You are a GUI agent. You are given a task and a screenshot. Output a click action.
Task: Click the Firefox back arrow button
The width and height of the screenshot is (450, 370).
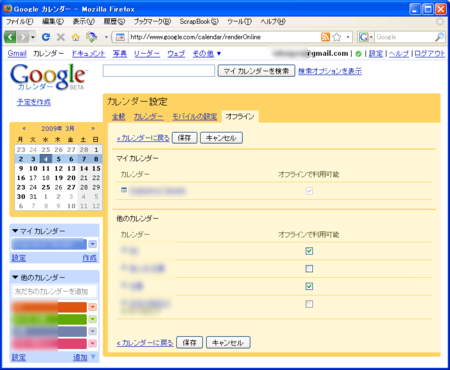[10, 37]
